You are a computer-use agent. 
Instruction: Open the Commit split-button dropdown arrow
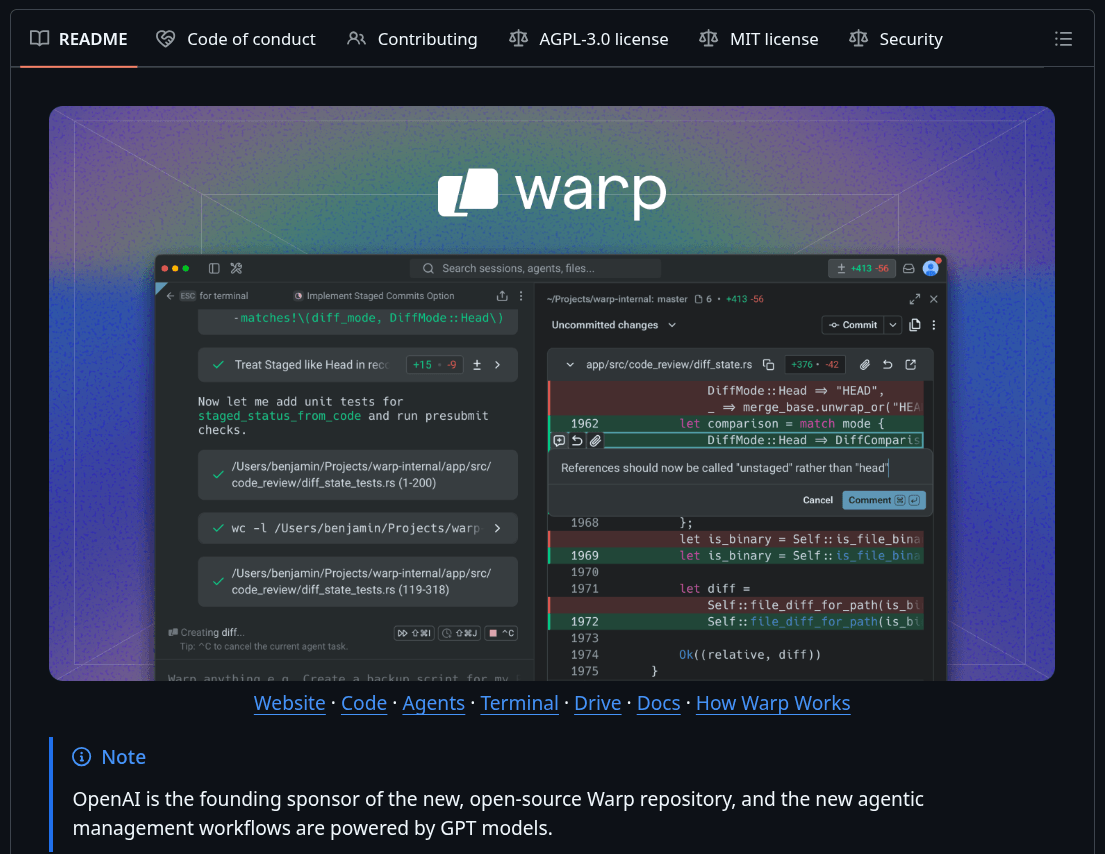tap(892, 324)
